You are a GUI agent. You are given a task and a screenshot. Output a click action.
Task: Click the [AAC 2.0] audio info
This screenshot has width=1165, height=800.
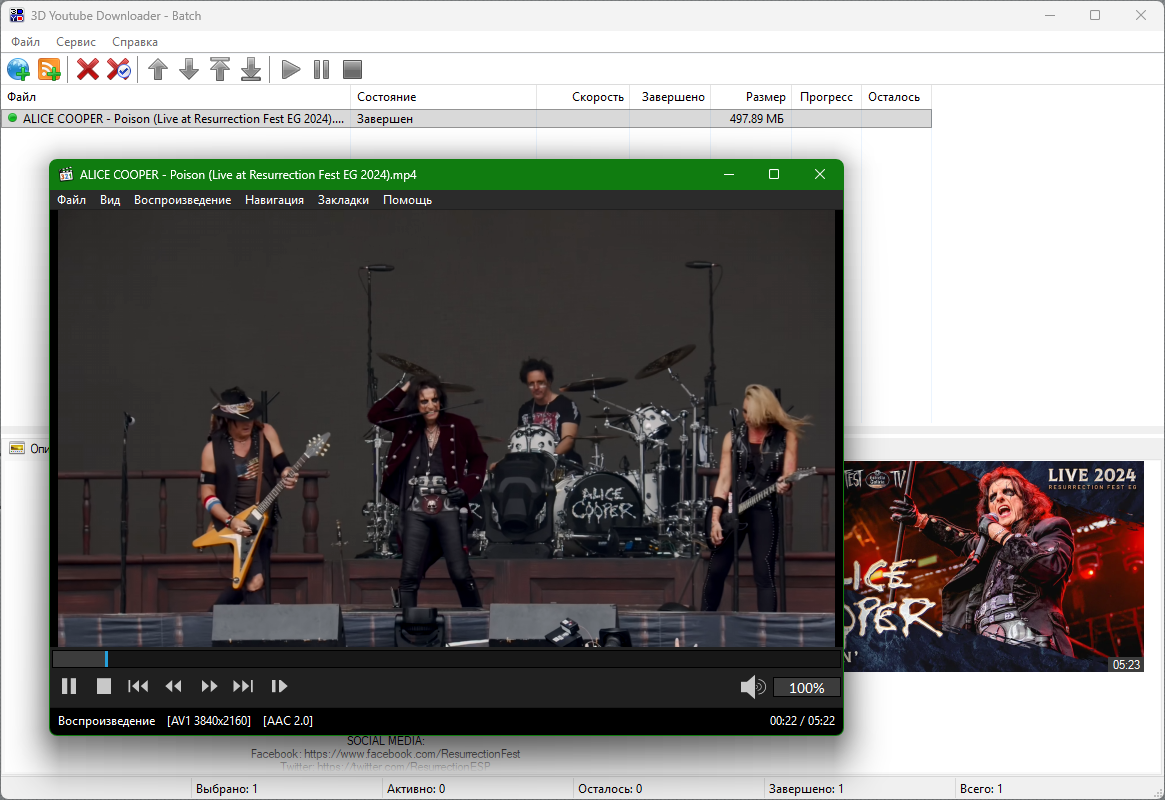pyautogui.click(x=288, y=721)
